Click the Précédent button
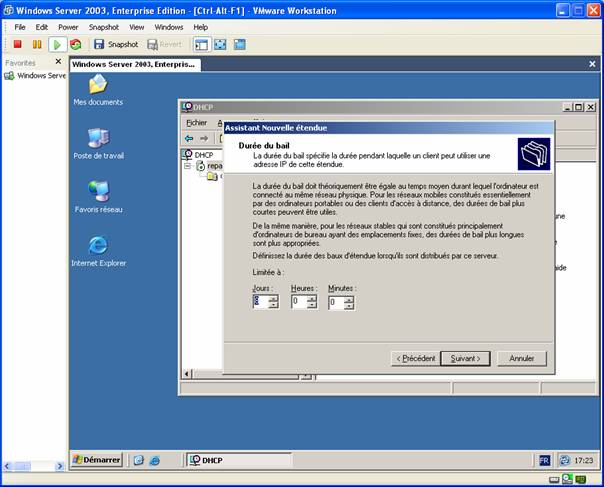Viewport: 604px width, 487px height. (416, 359)
